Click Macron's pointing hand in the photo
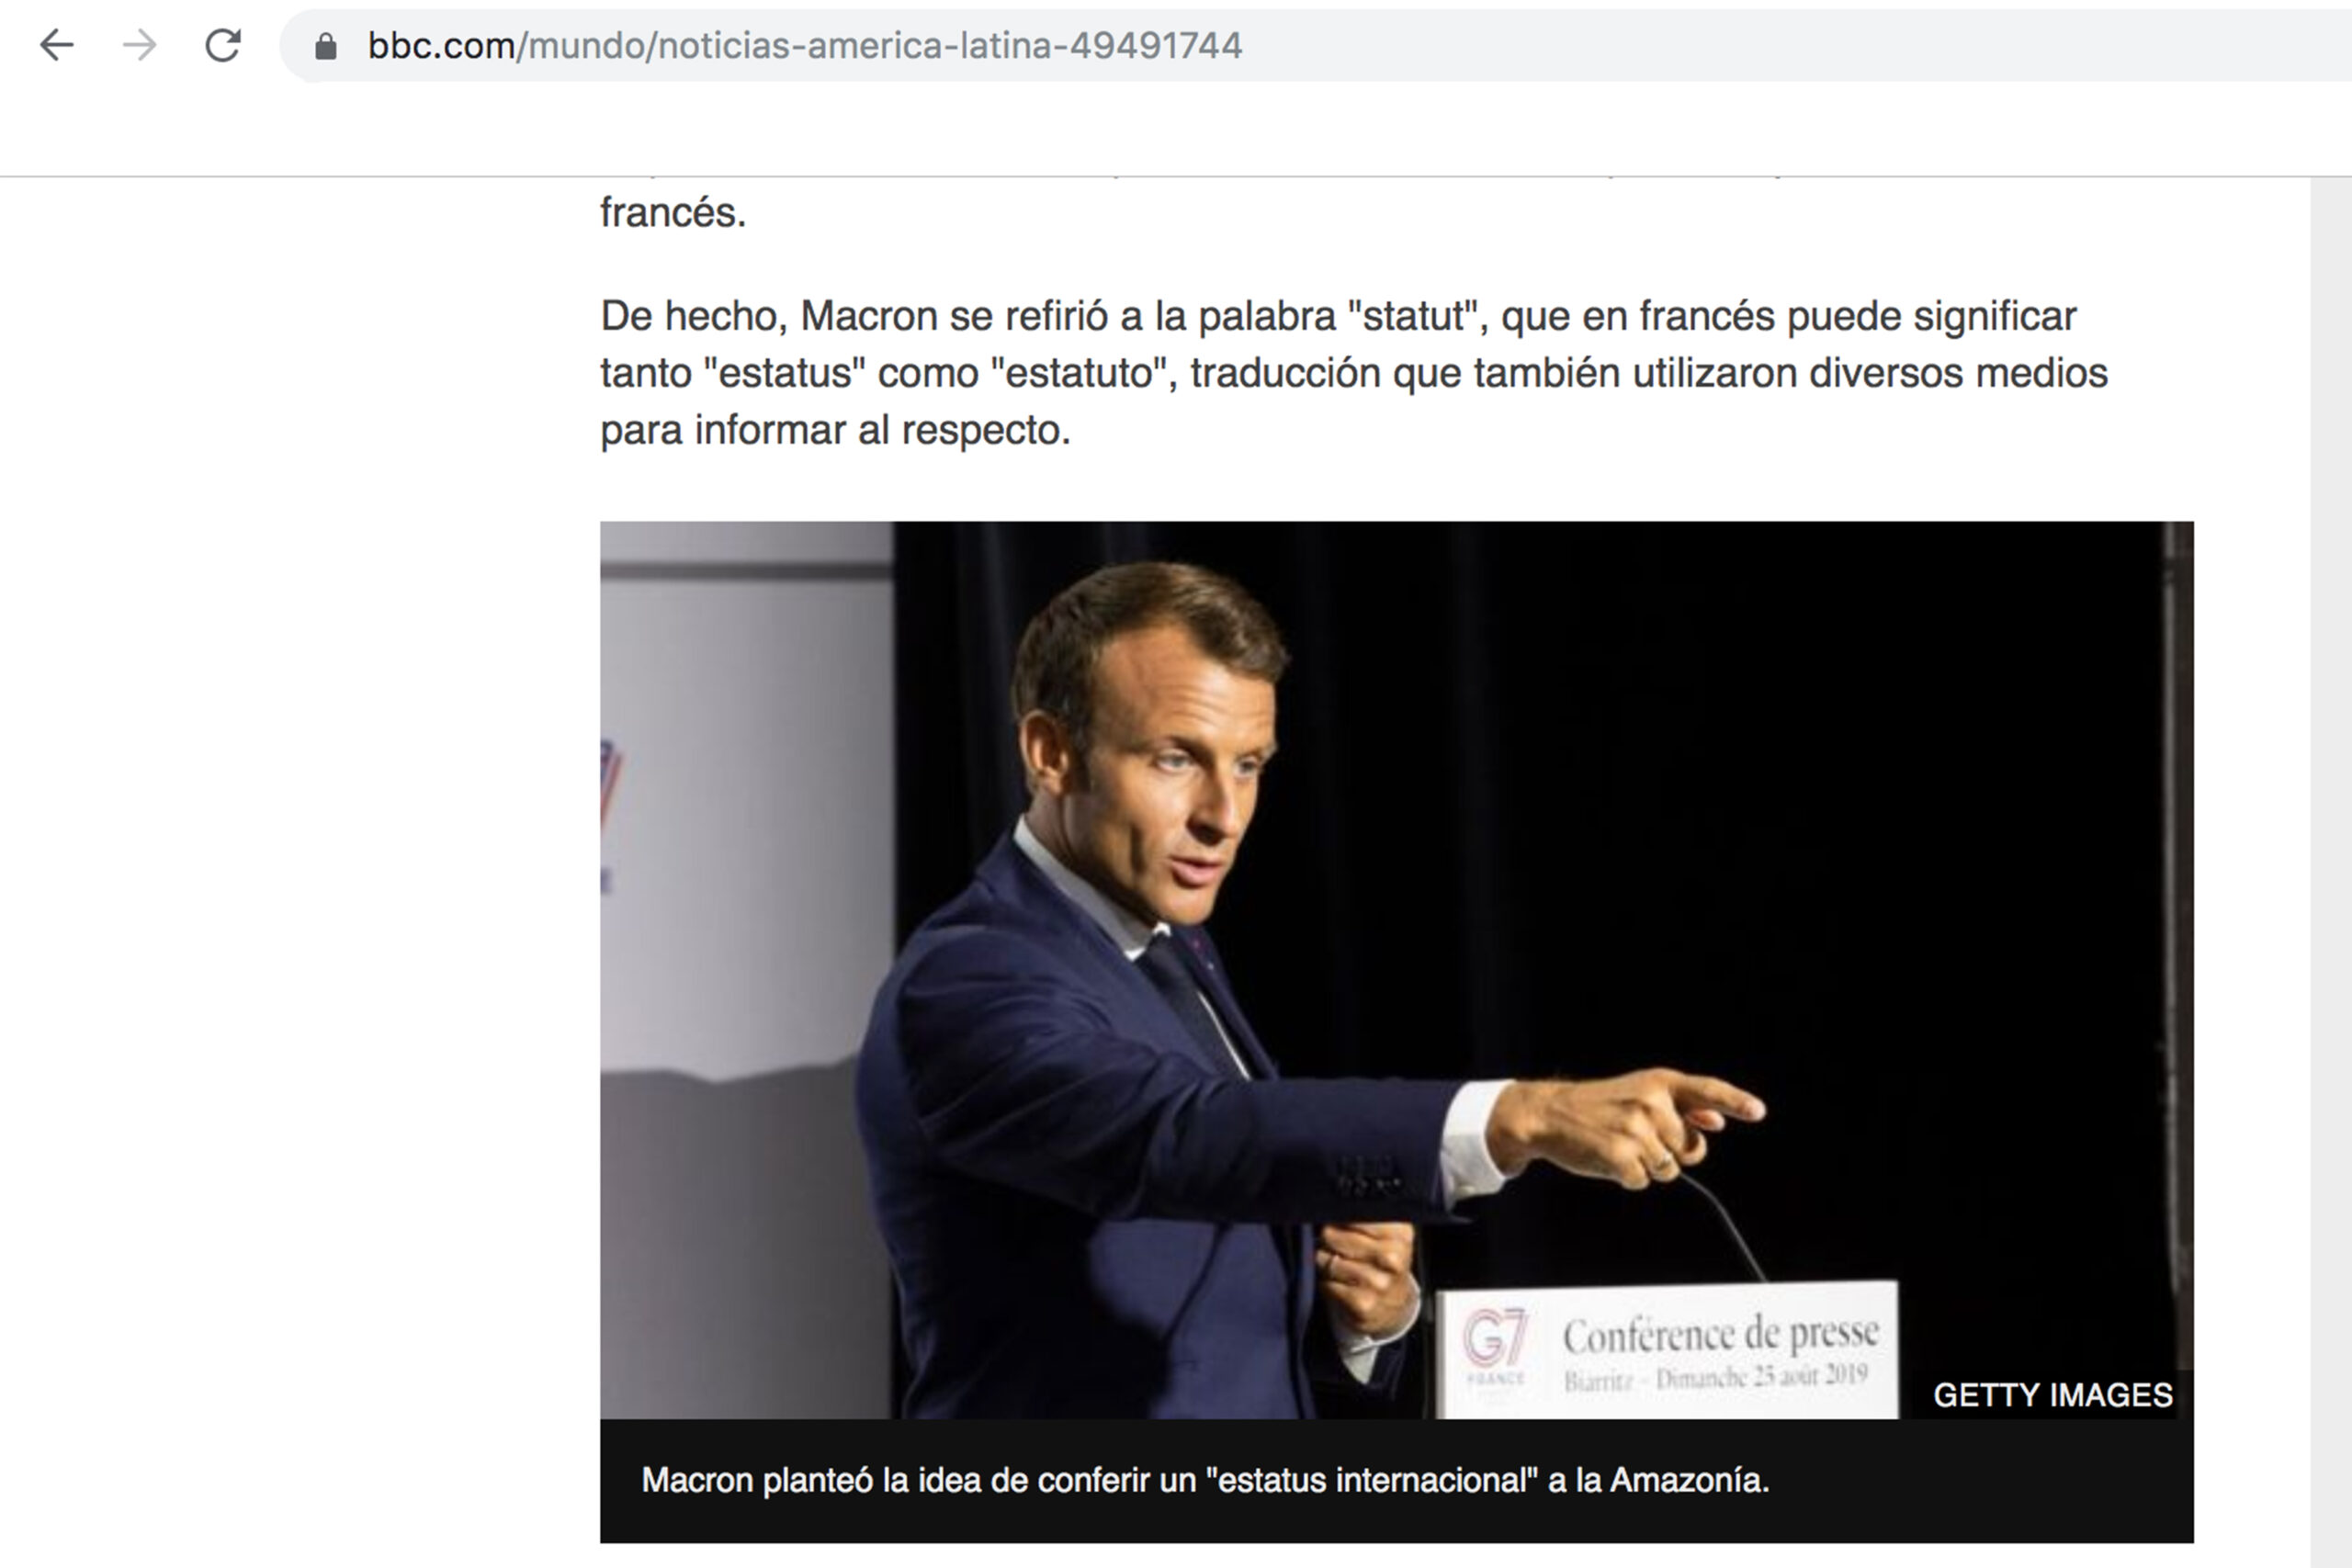 tap(1631, 1125)
